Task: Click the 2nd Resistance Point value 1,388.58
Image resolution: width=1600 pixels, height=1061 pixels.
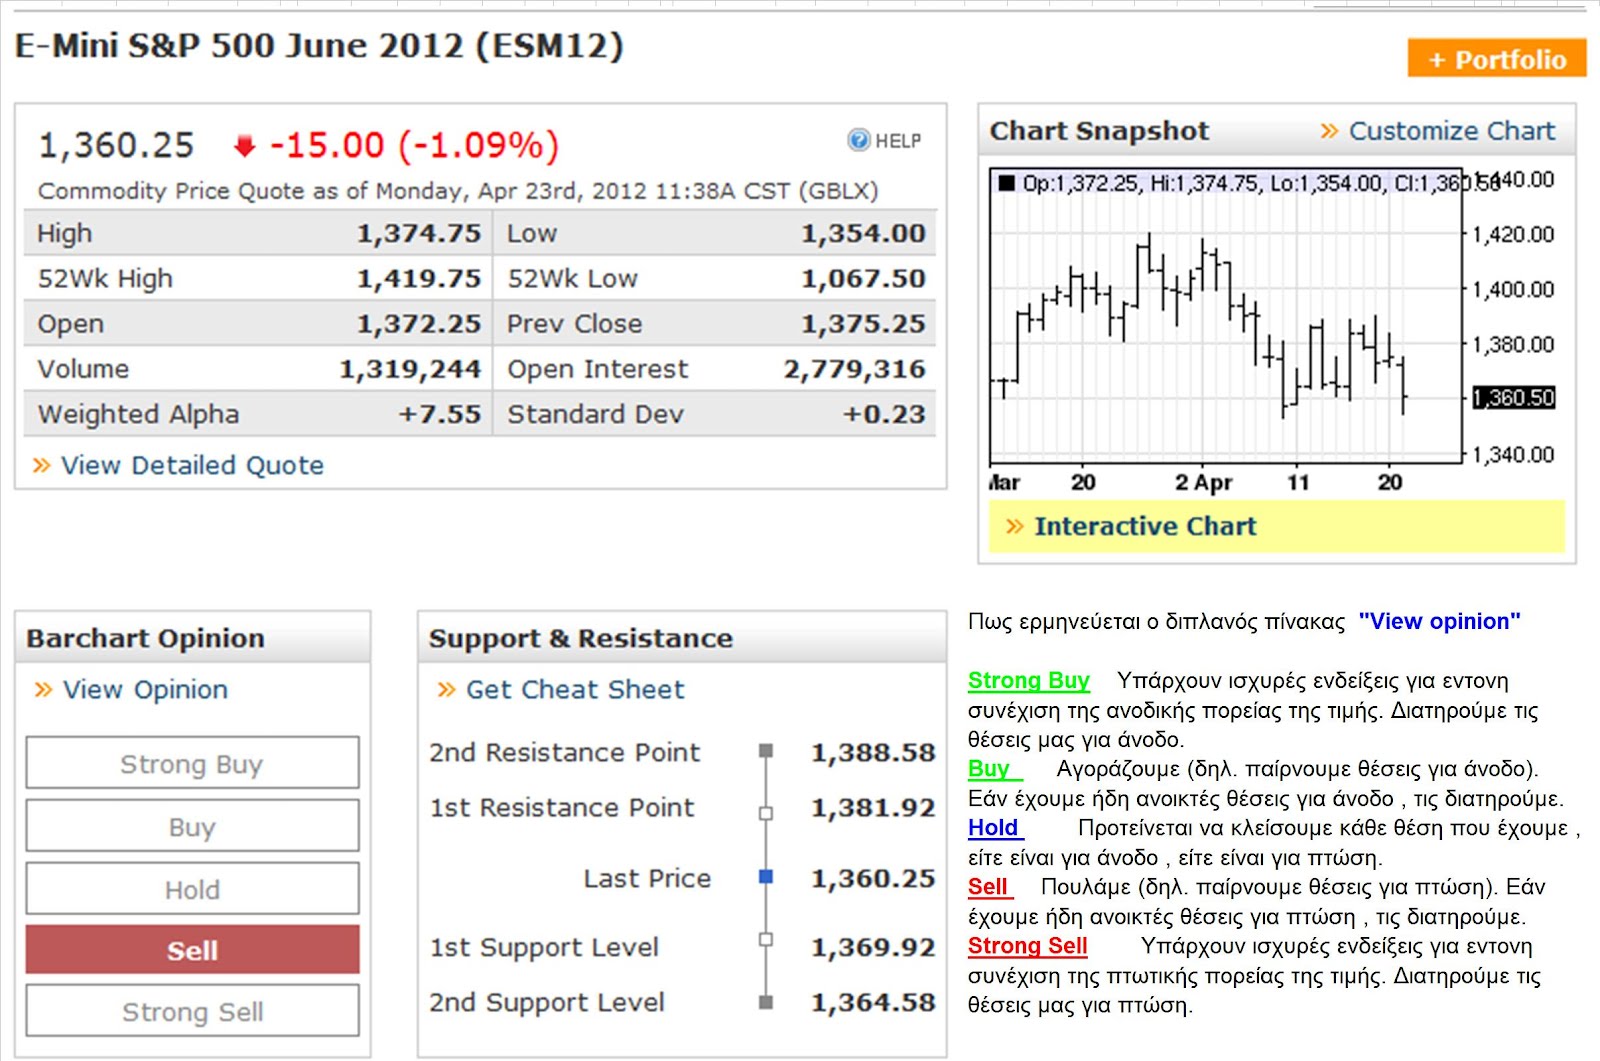Action: pyautogui.click(x=873, y=753)
